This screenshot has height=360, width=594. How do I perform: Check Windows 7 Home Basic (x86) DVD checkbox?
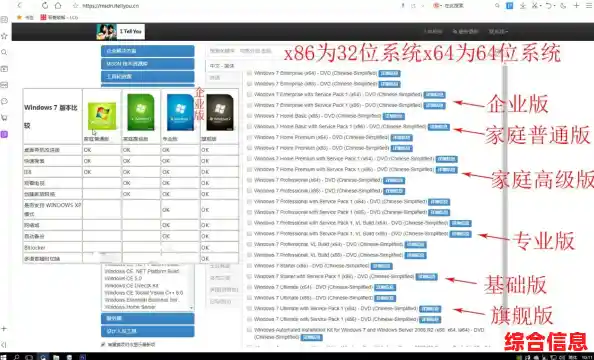(249, 116)
